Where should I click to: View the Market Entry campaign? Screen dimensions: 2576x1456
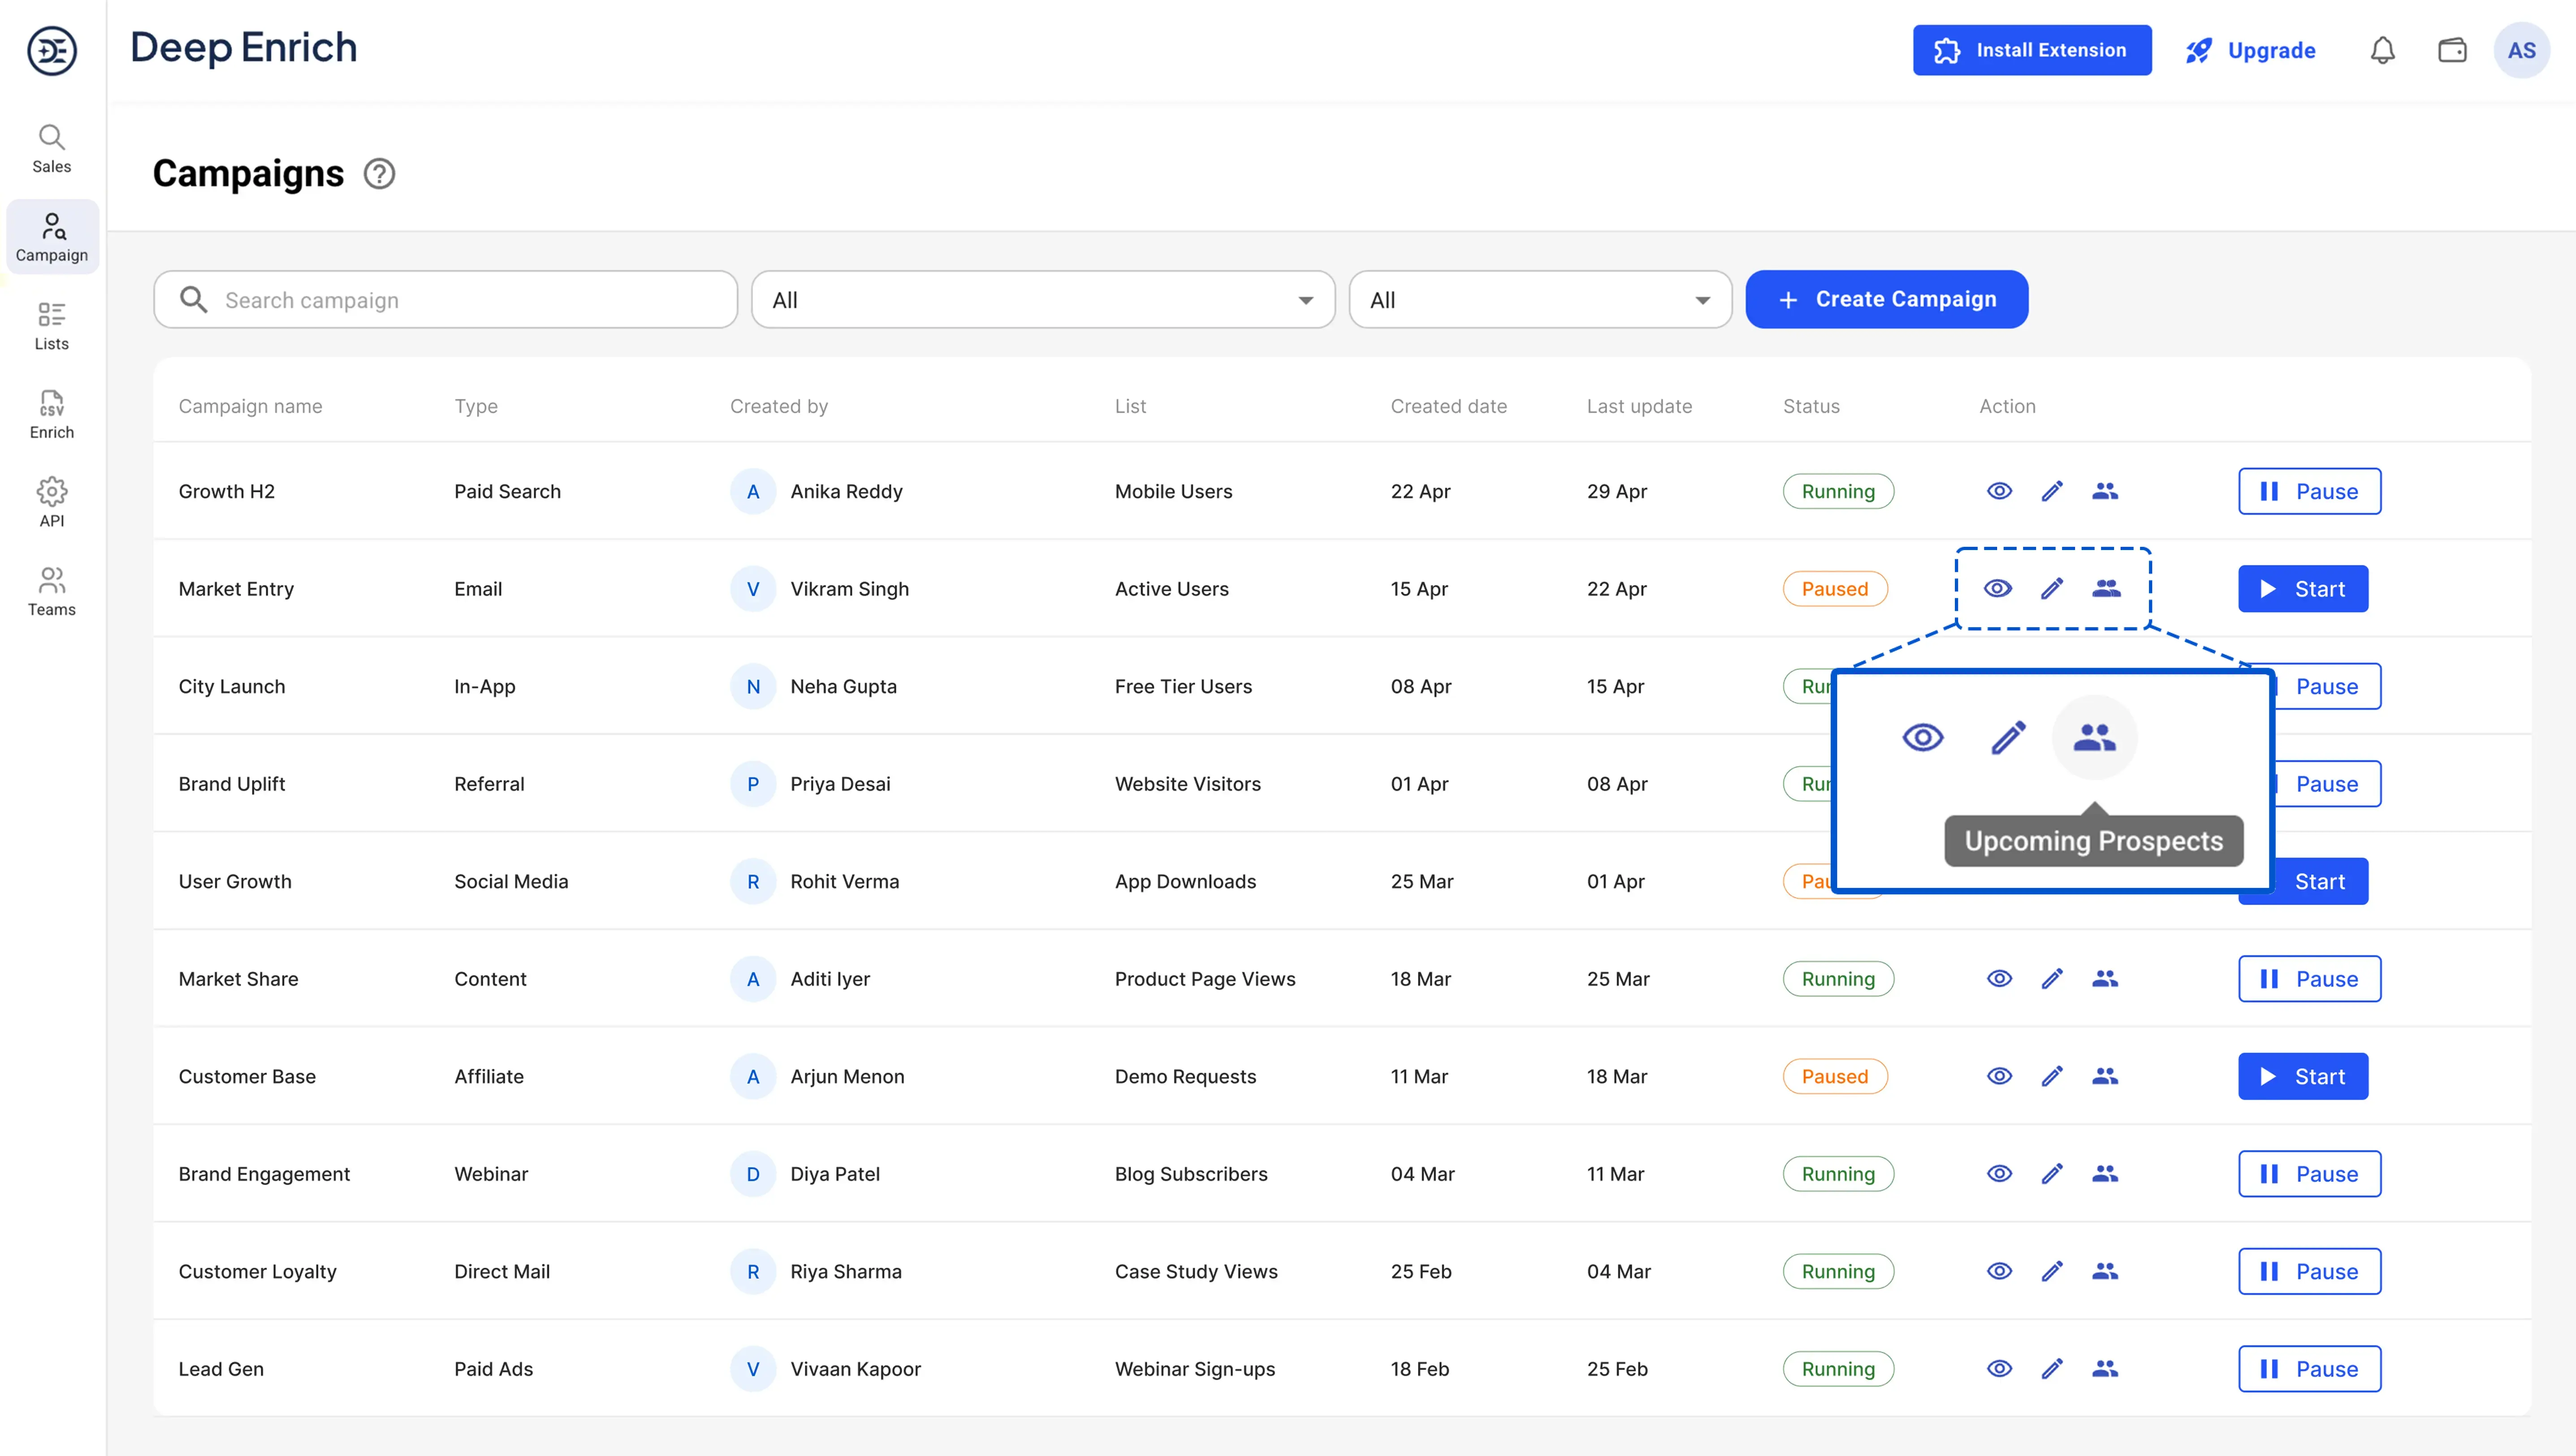point(1998,588)
